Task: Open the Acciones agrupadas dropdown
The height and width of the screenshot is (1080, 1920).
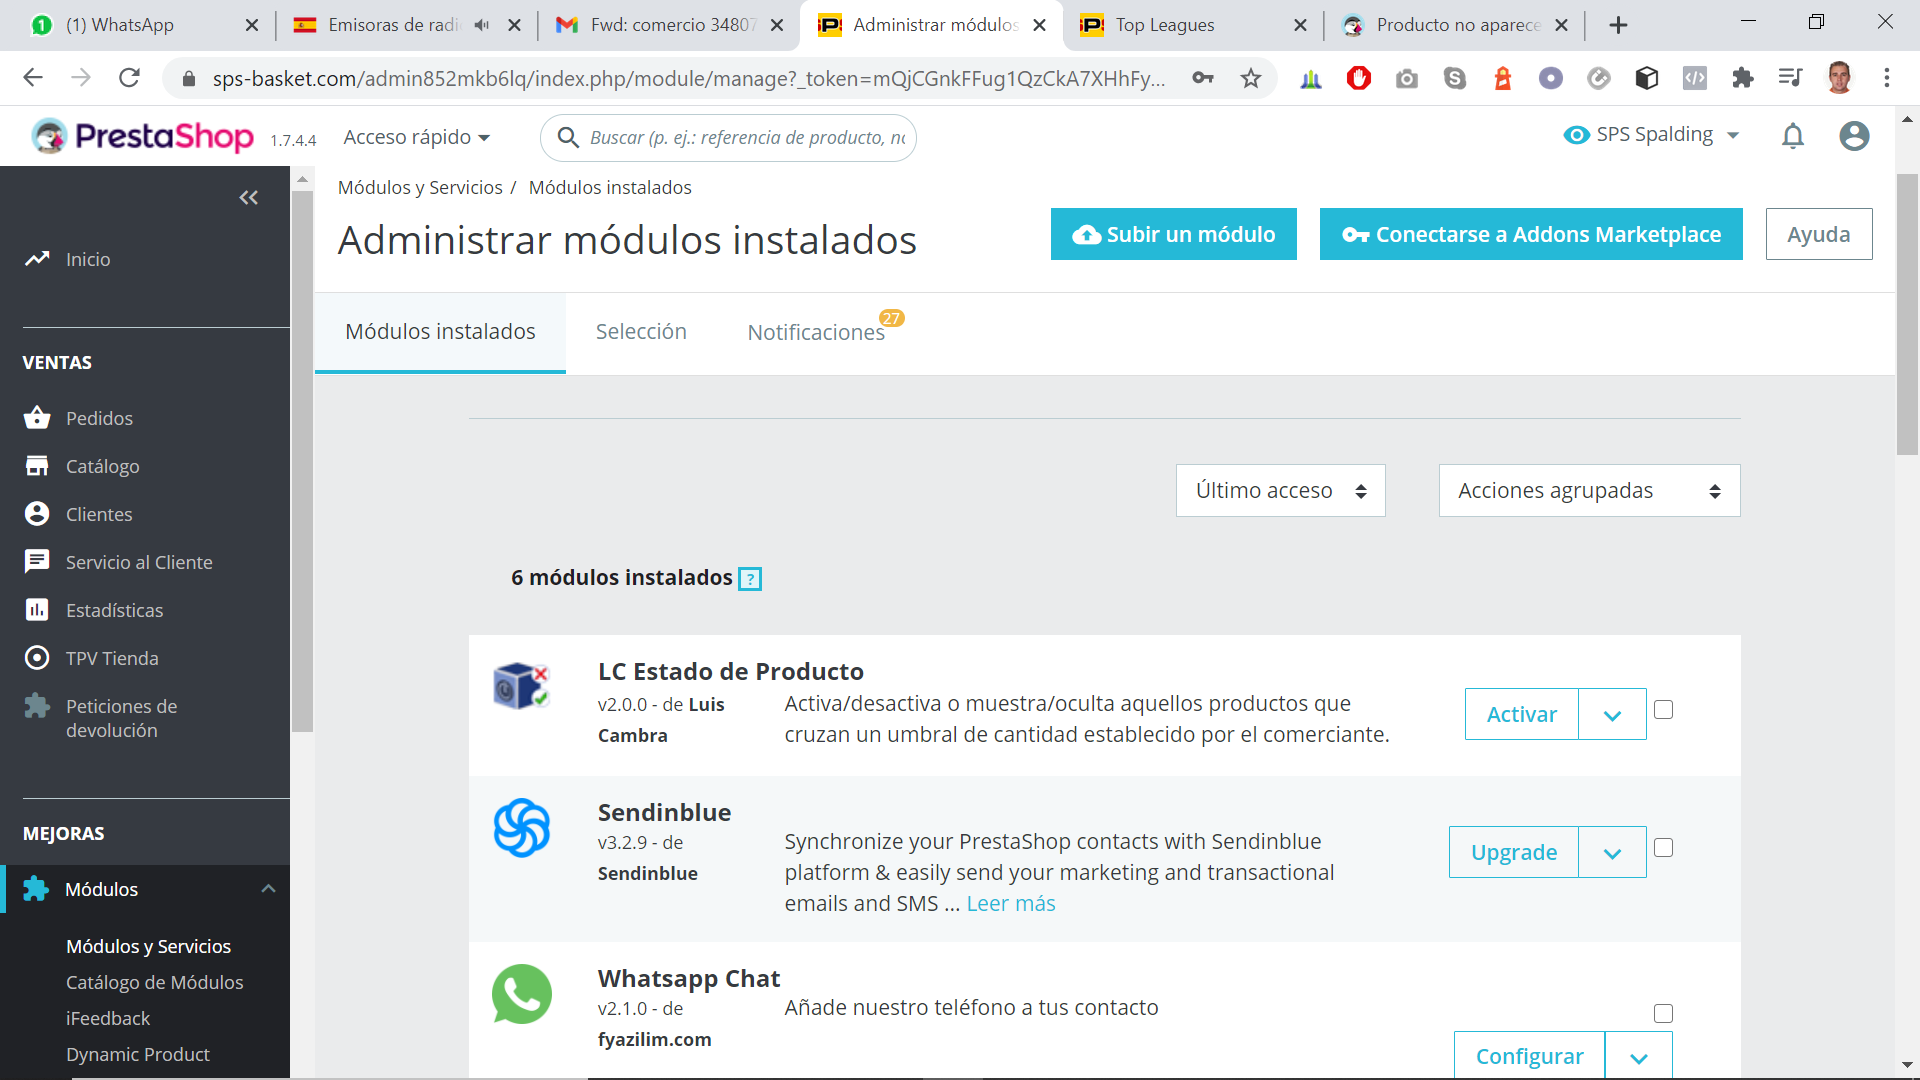Action: point(1589,491)
